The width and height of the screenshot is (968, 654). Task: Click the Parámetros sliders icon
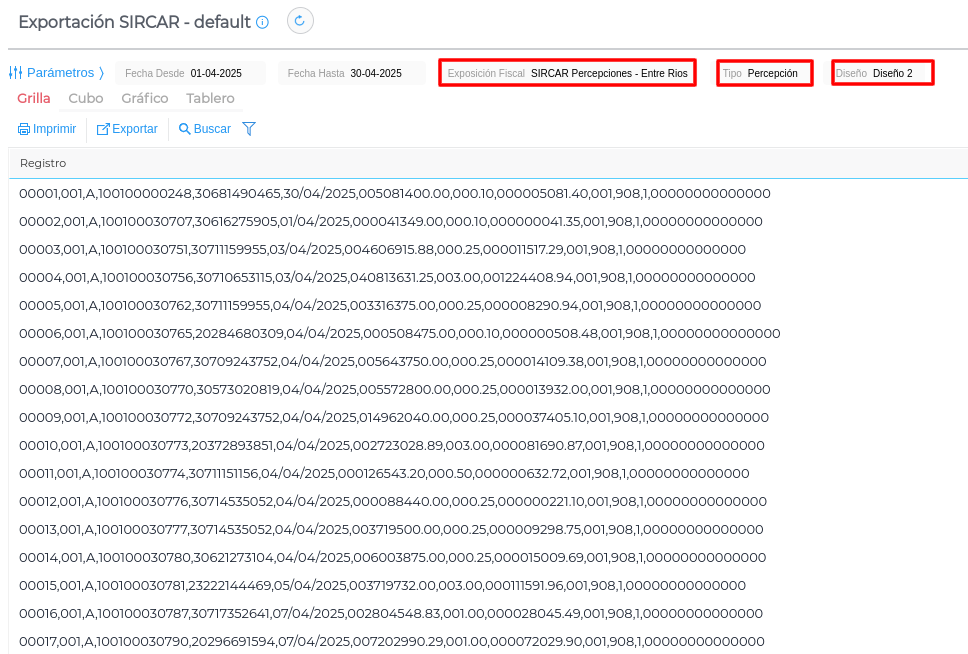coord(16,73)
